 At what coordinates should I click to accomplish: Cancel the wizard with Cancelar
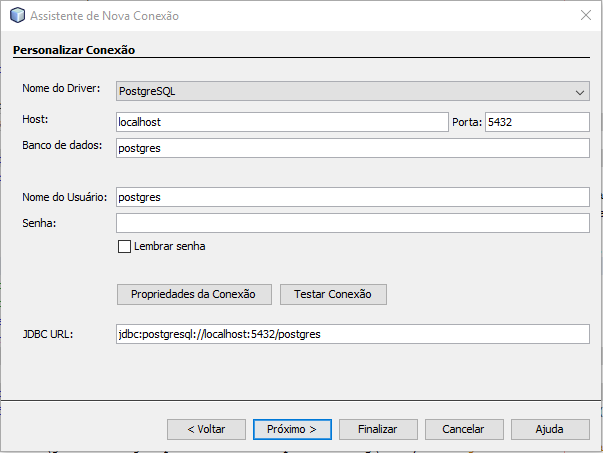(464, 429)
